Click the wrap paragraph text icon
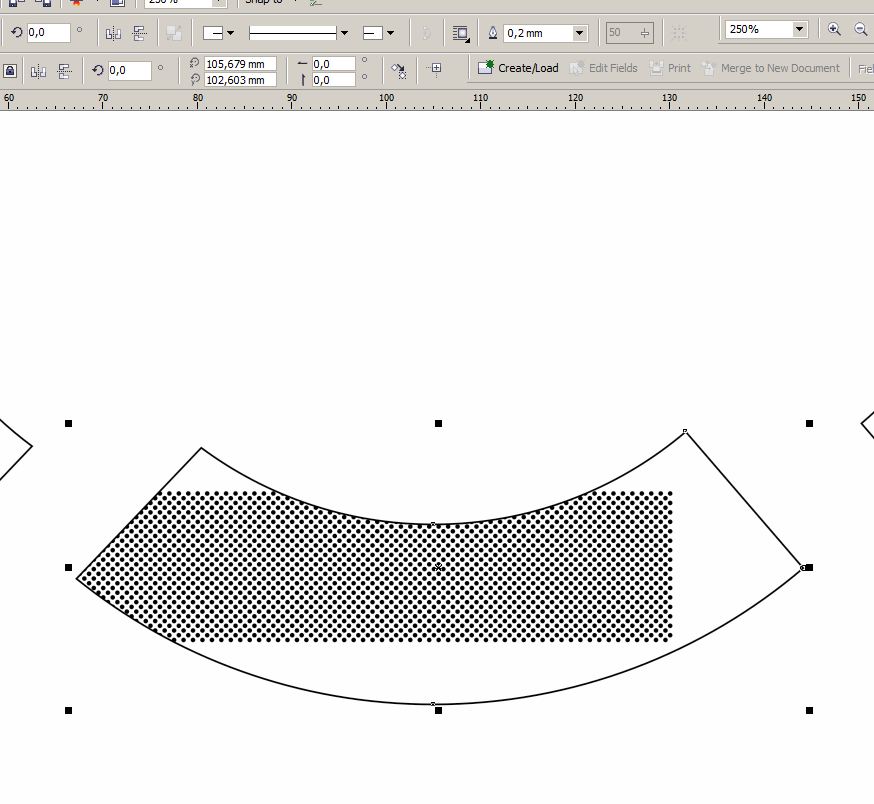Viewport: 874px width, 804px height. tap(460, 33)
